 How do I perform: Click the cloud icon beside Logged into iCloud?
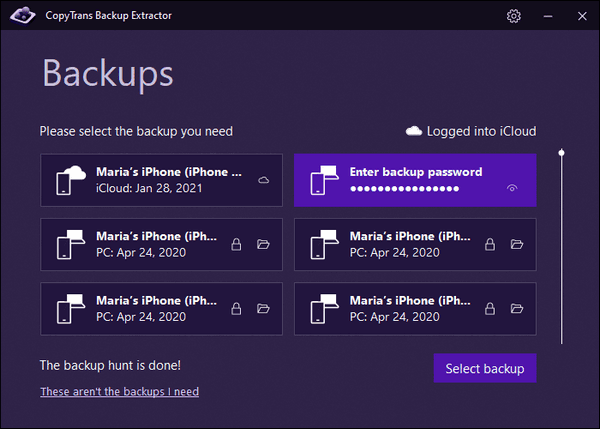pyautogui.click(x=414, y=131)
